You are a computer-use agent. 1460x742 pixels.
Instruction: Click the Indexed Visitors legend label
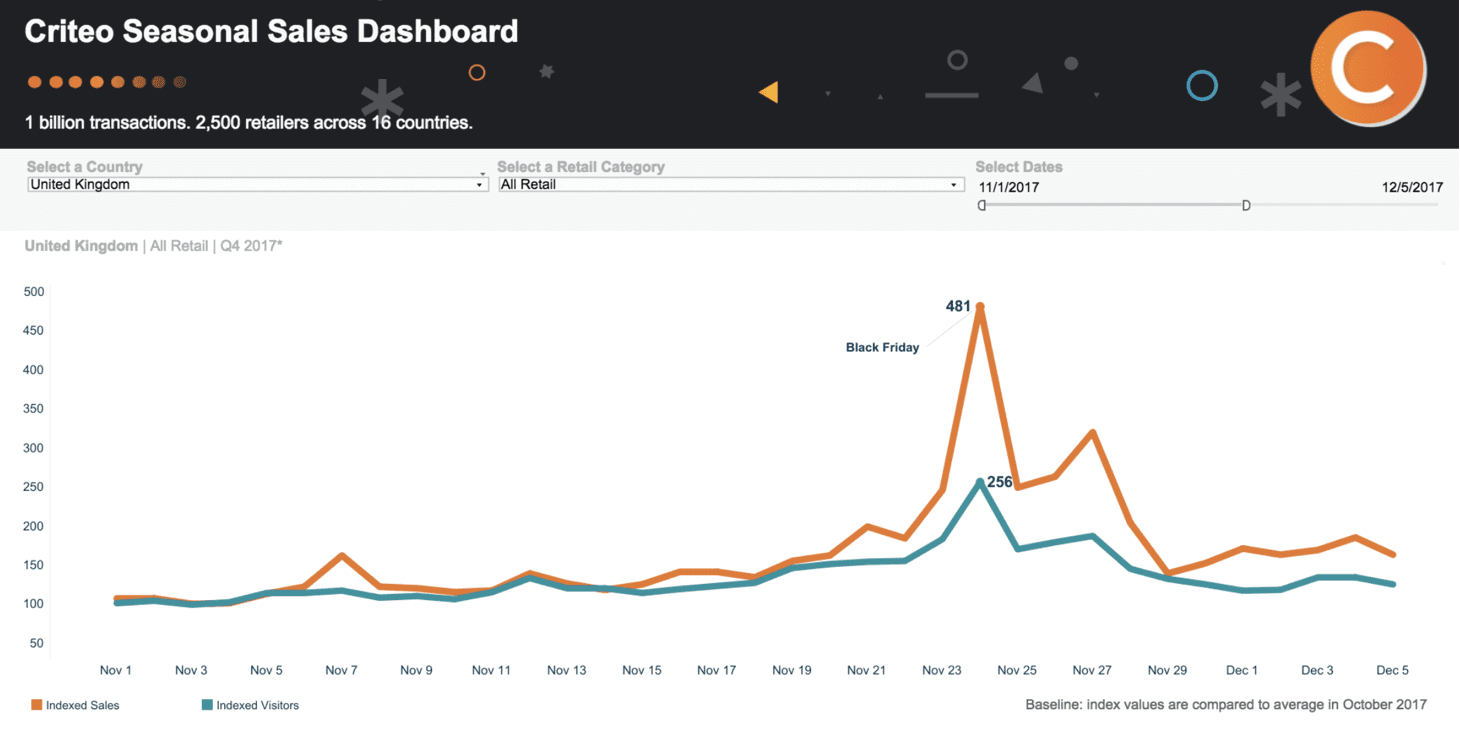pos(257,705)
